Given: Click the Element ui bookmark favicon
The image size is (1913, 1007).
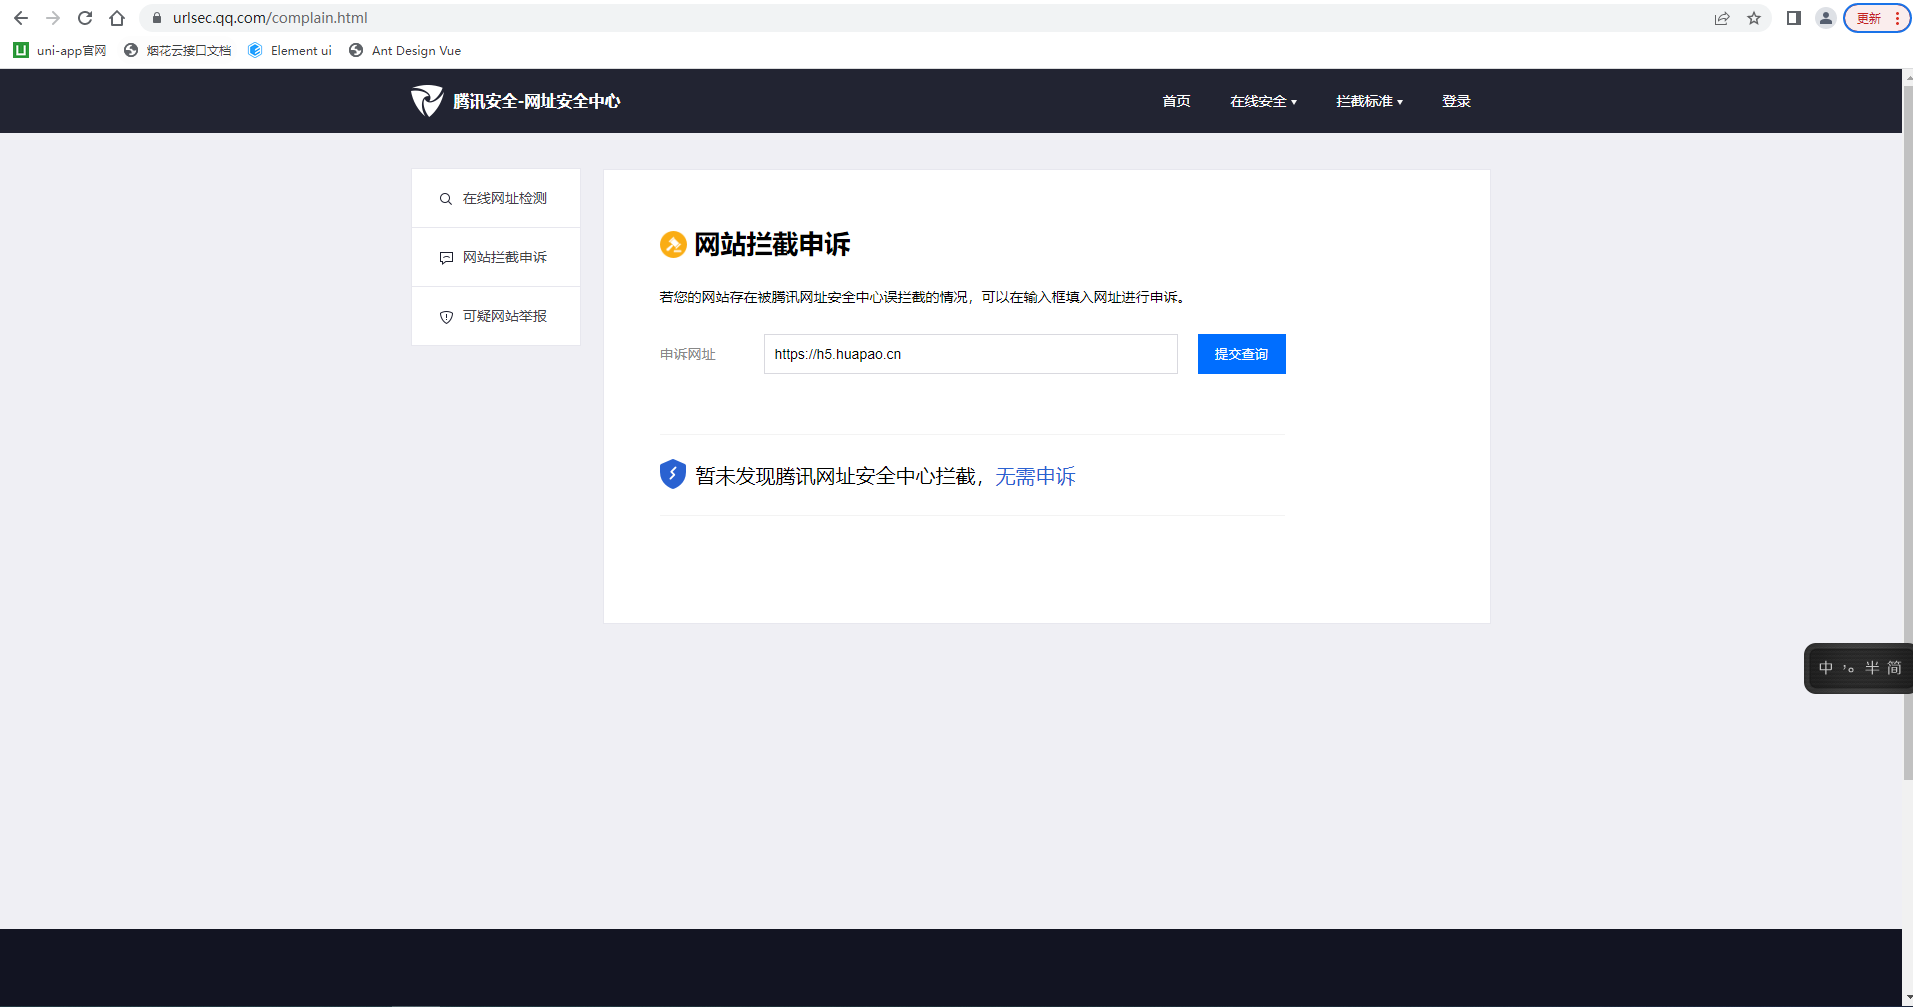Looking at the screenshot, I should point(255,50).
